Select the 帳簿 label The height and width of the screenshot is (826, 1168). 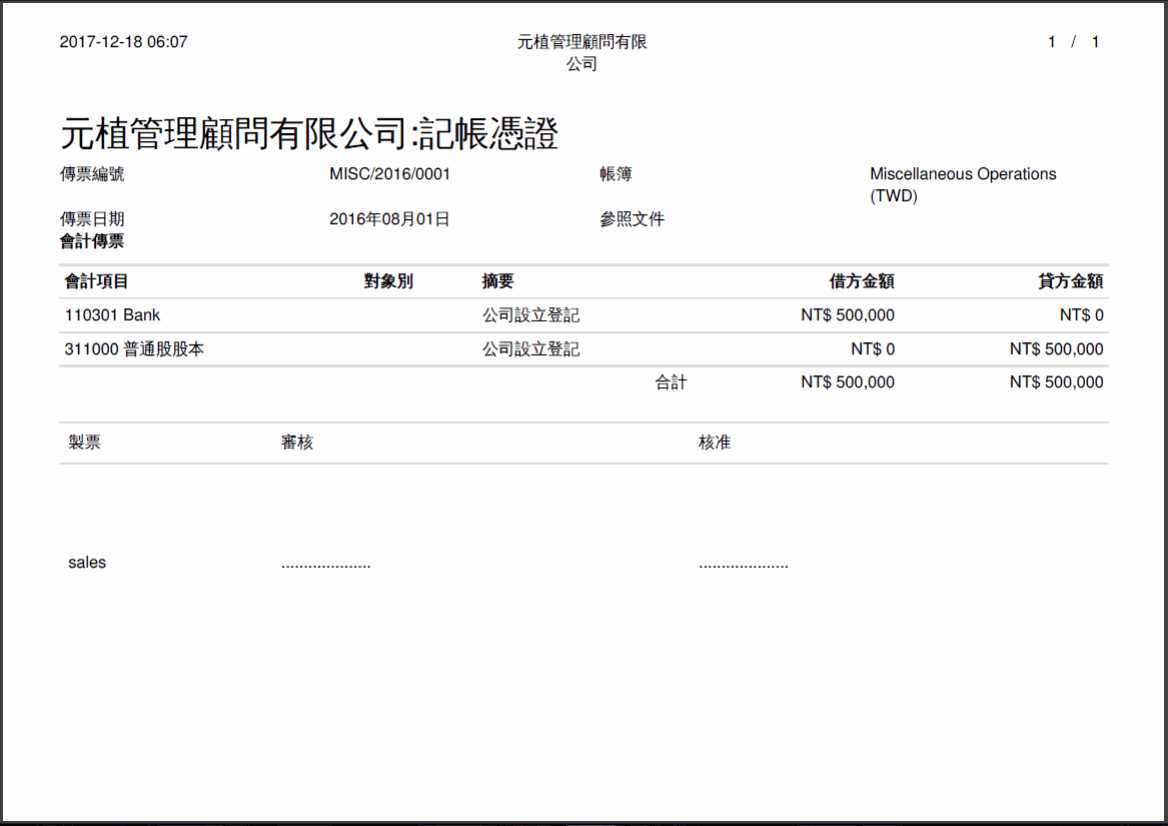tap(615, 174)
